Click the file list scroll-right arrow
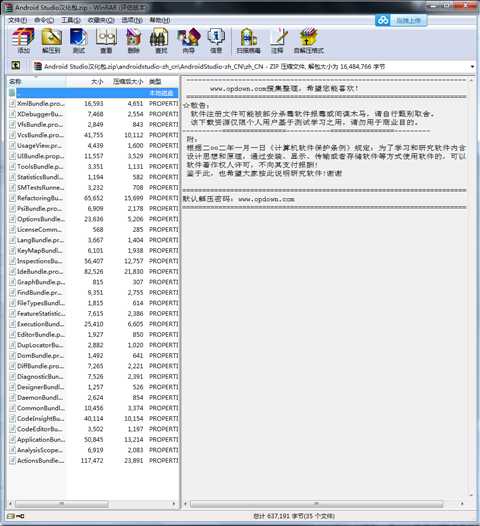 [x=173, y=504]
